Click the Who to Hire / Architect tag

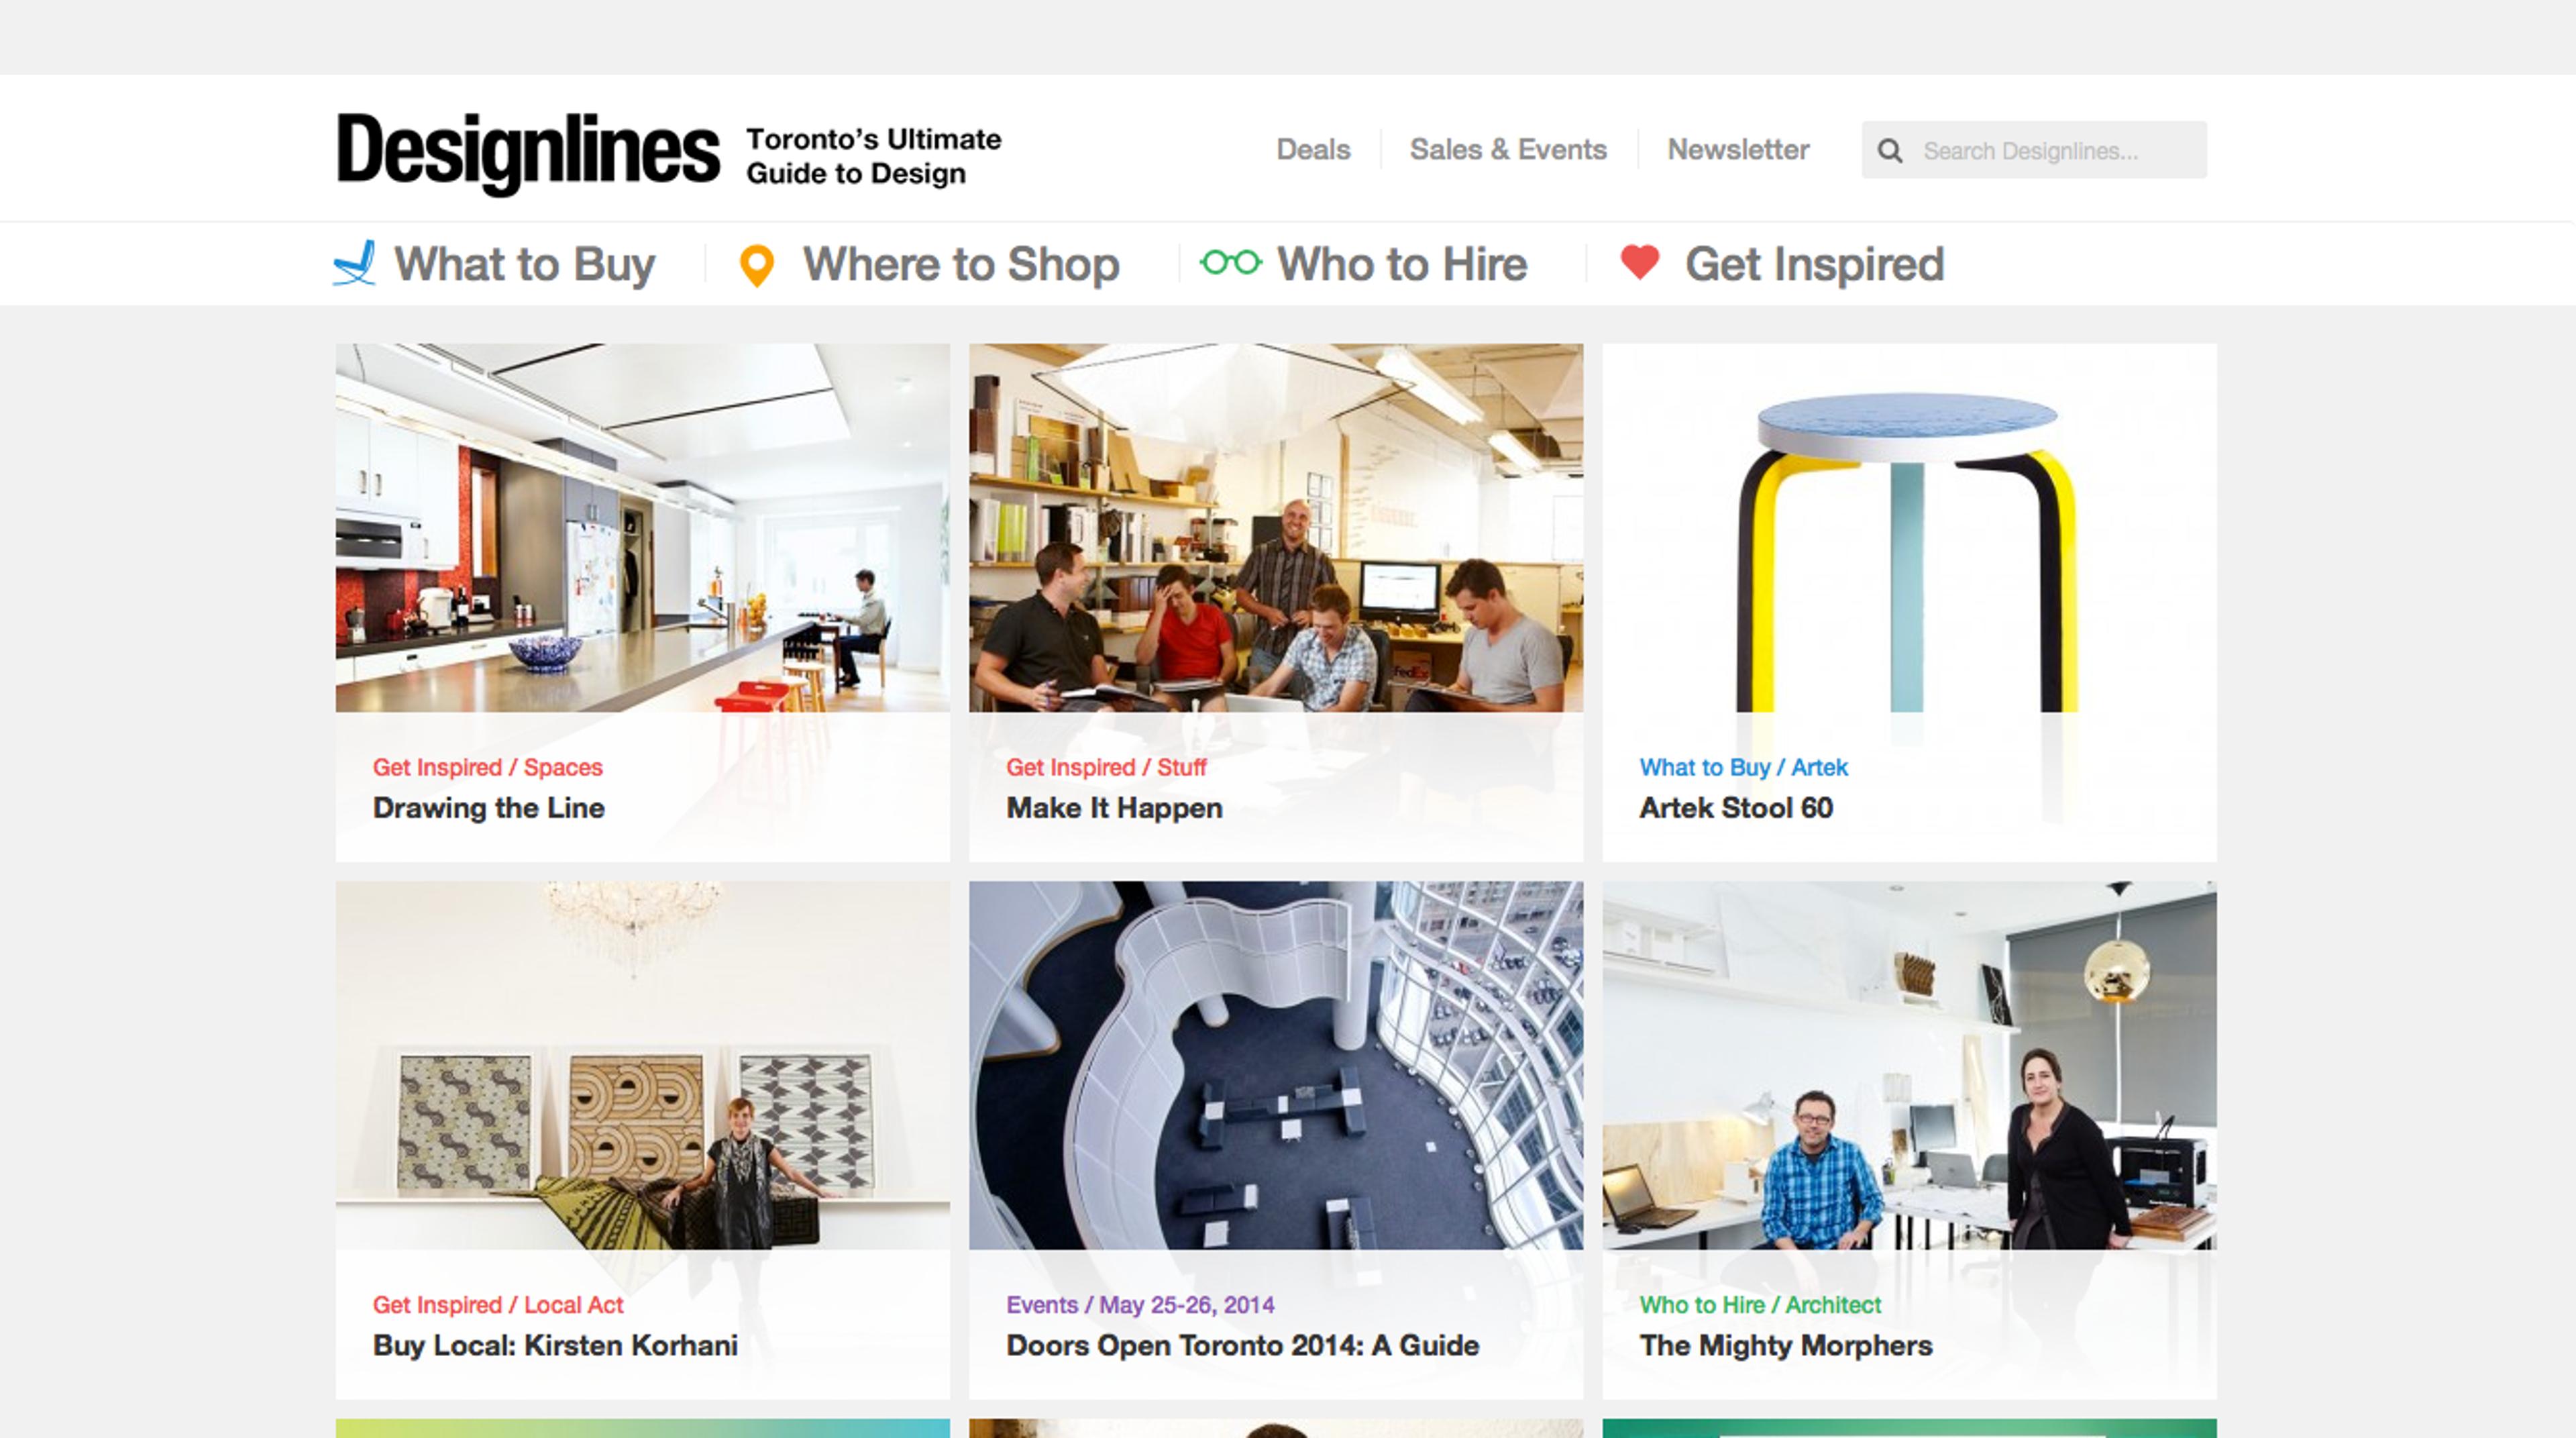click(1760, 1305)
